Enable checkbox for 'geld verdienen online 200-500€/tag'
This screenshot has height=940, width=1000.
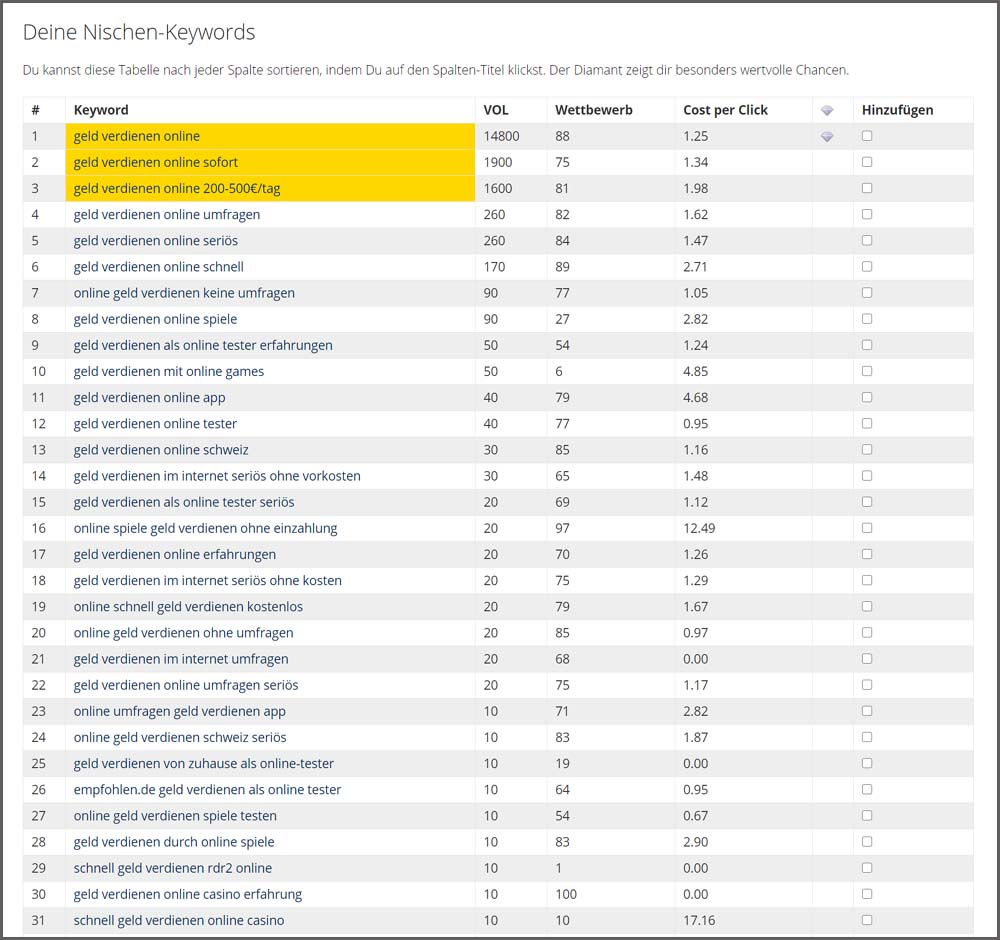point(867,188)
